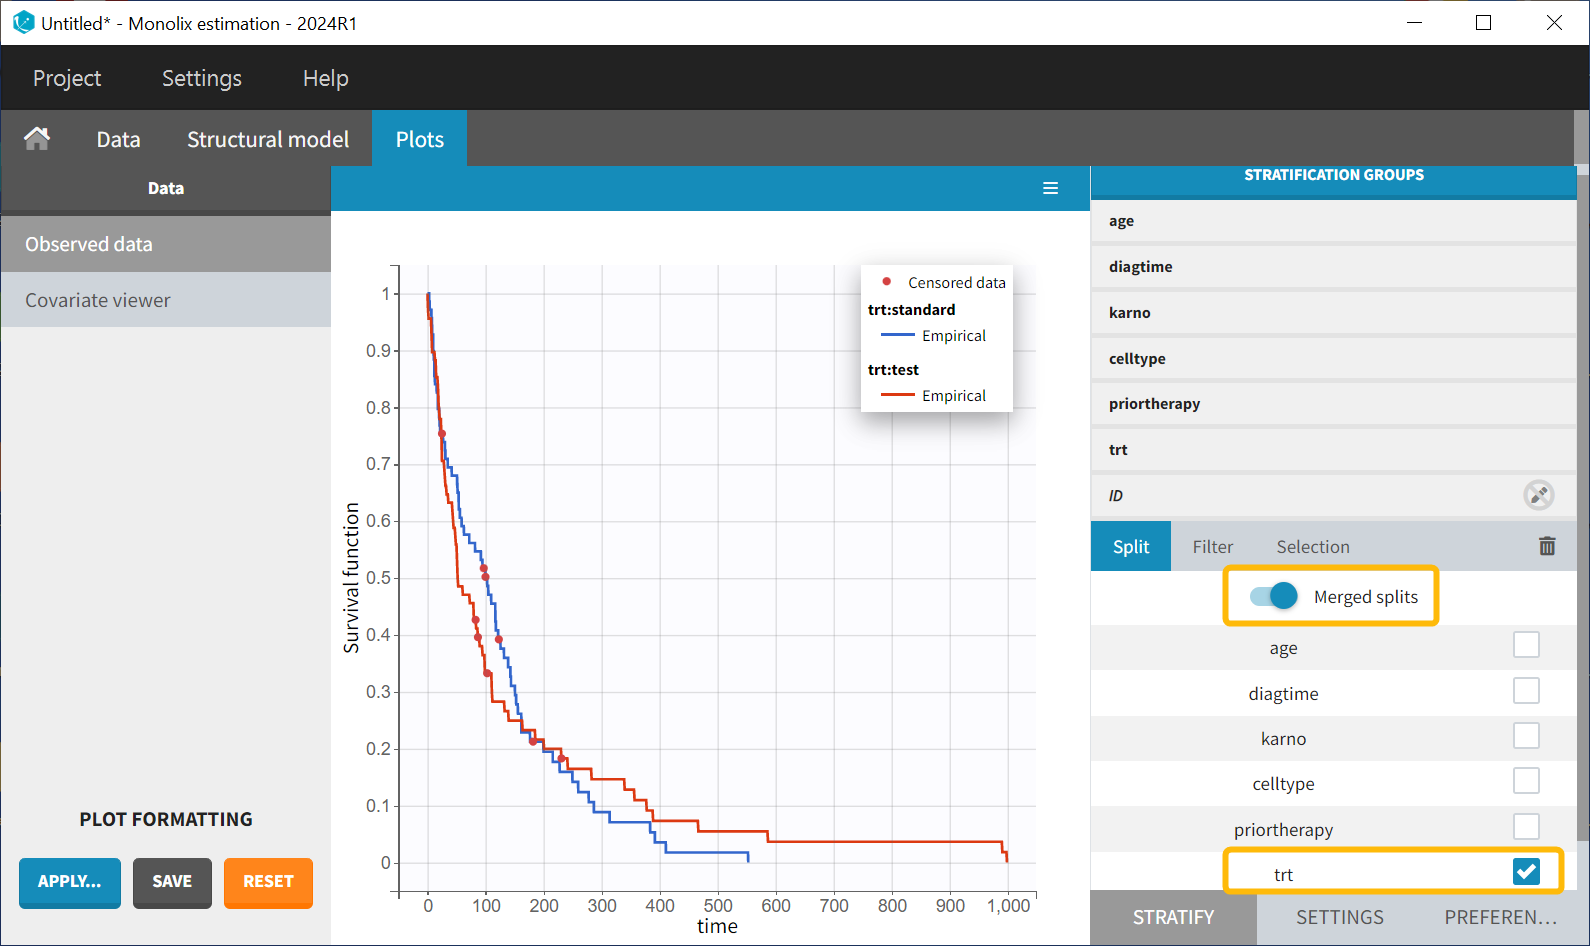1590x946 pixels.
Task: Click the red trt:test legend line
Action: (x=897, y=396)
